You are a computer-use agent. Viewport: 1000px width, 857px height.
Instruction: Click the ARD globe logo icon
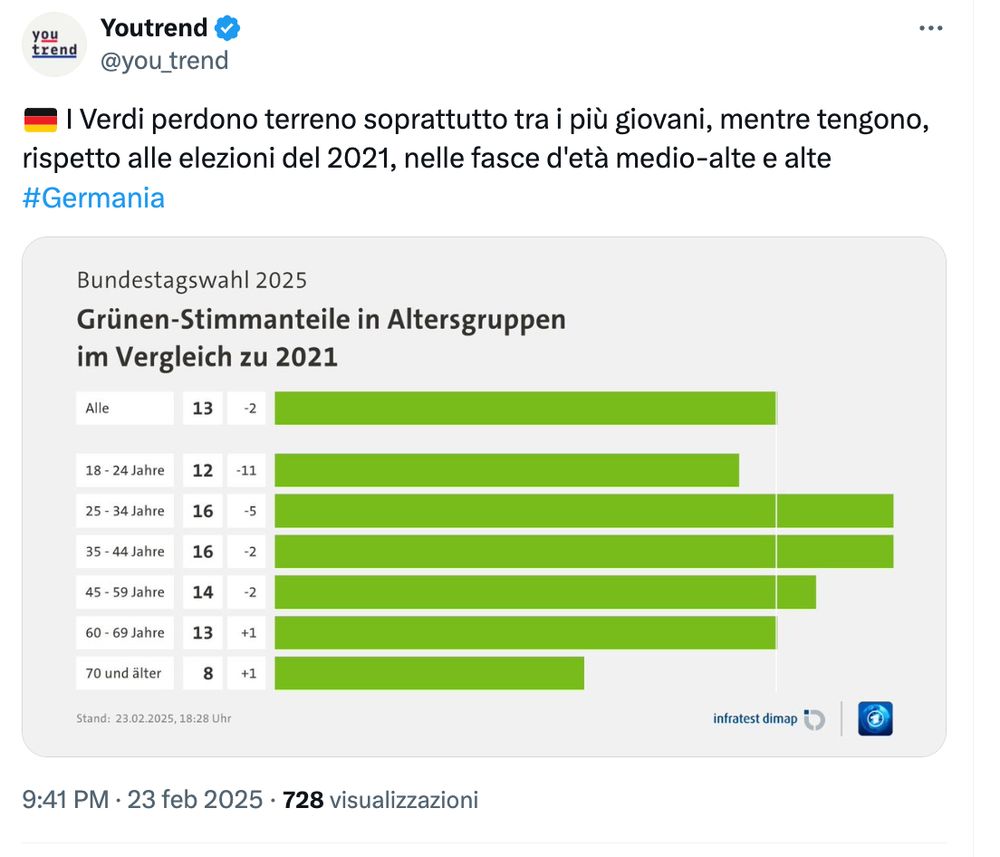tap(875, 719)
